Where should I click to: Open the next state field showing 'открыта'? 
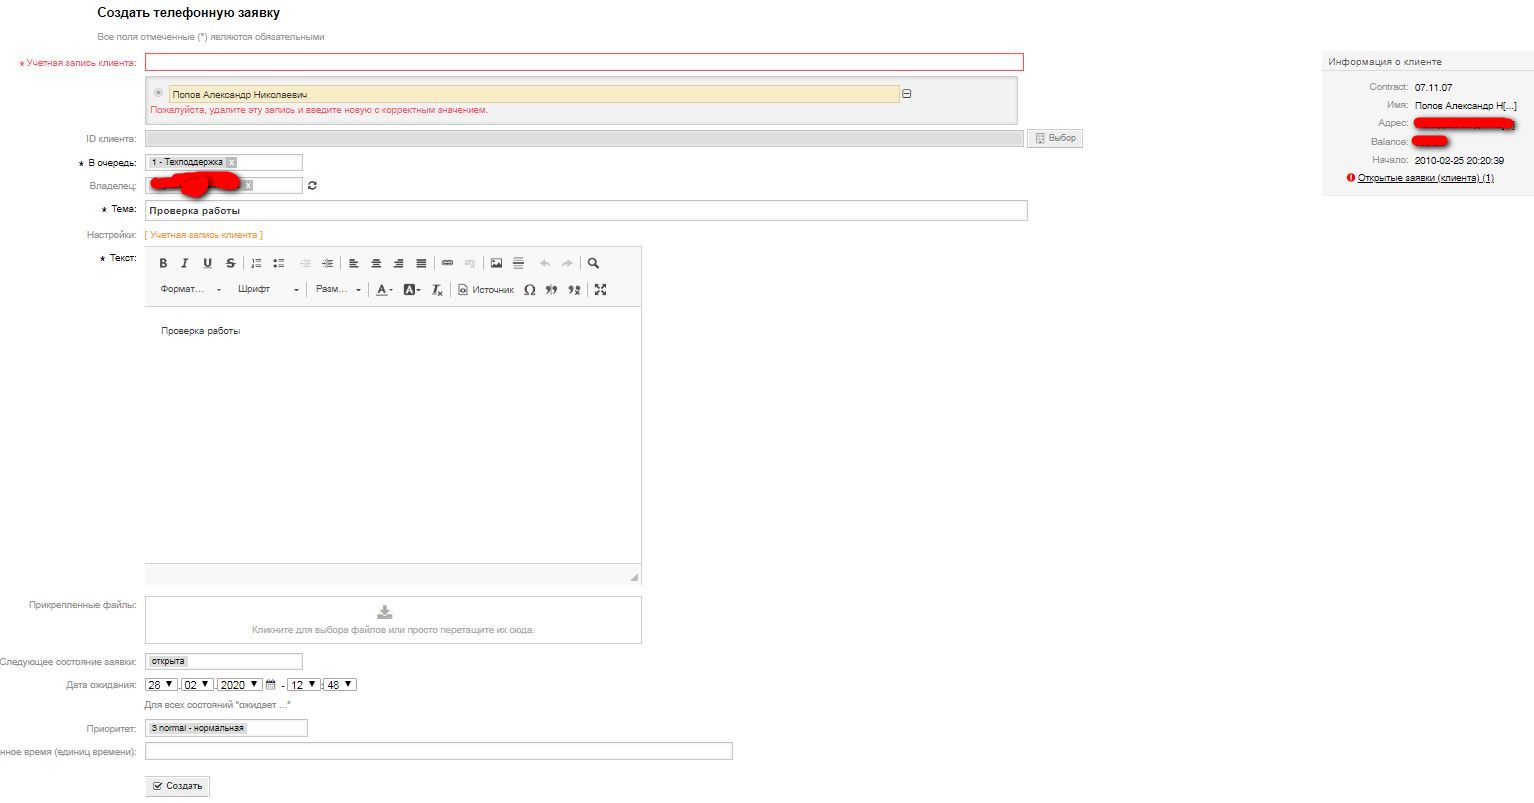pyautogui.click(x=223, y=661)
